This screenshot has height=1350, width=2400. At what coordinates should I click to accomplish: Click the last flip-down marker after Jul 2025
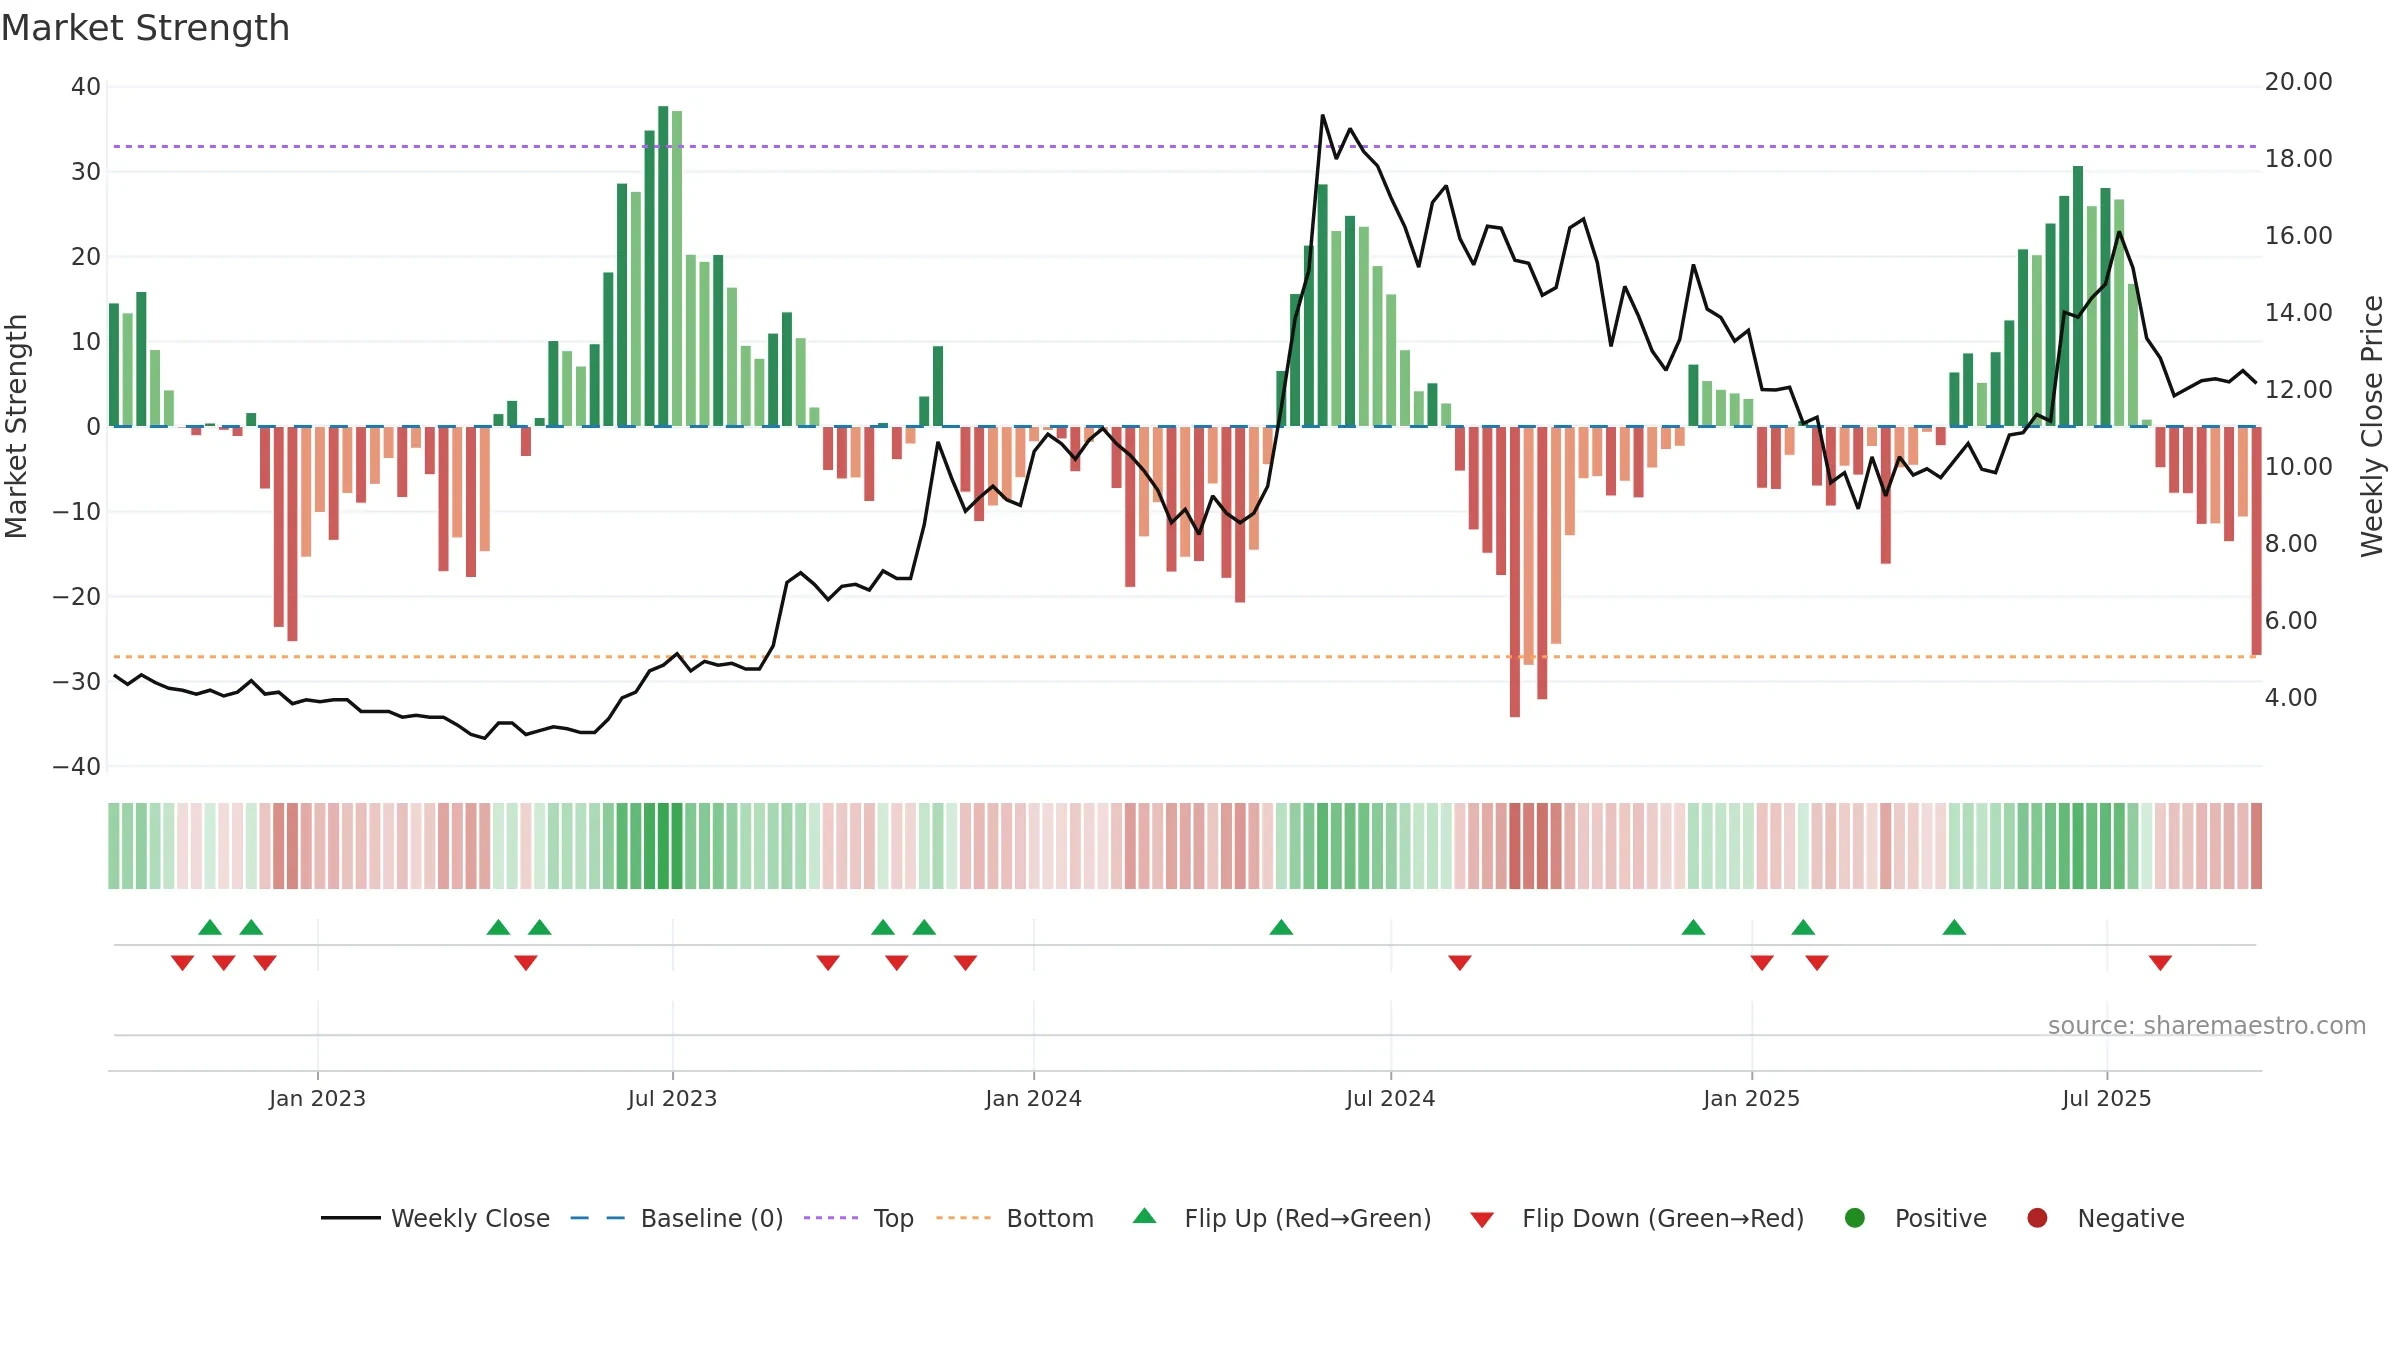[2160, 962]
